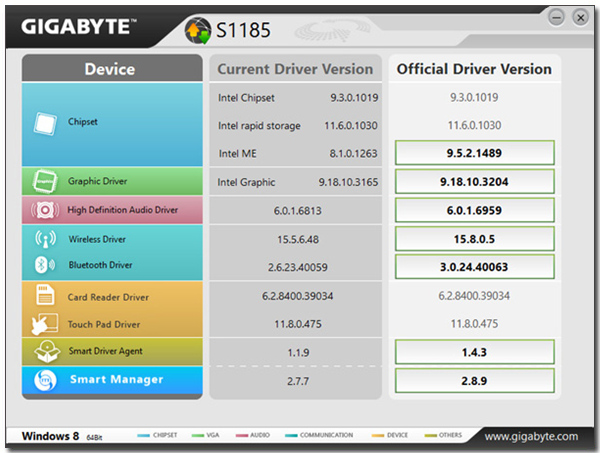This screenshot has width=600, height=453.
Task: Select the Chipset device label
Action: (x=83, y=122)
